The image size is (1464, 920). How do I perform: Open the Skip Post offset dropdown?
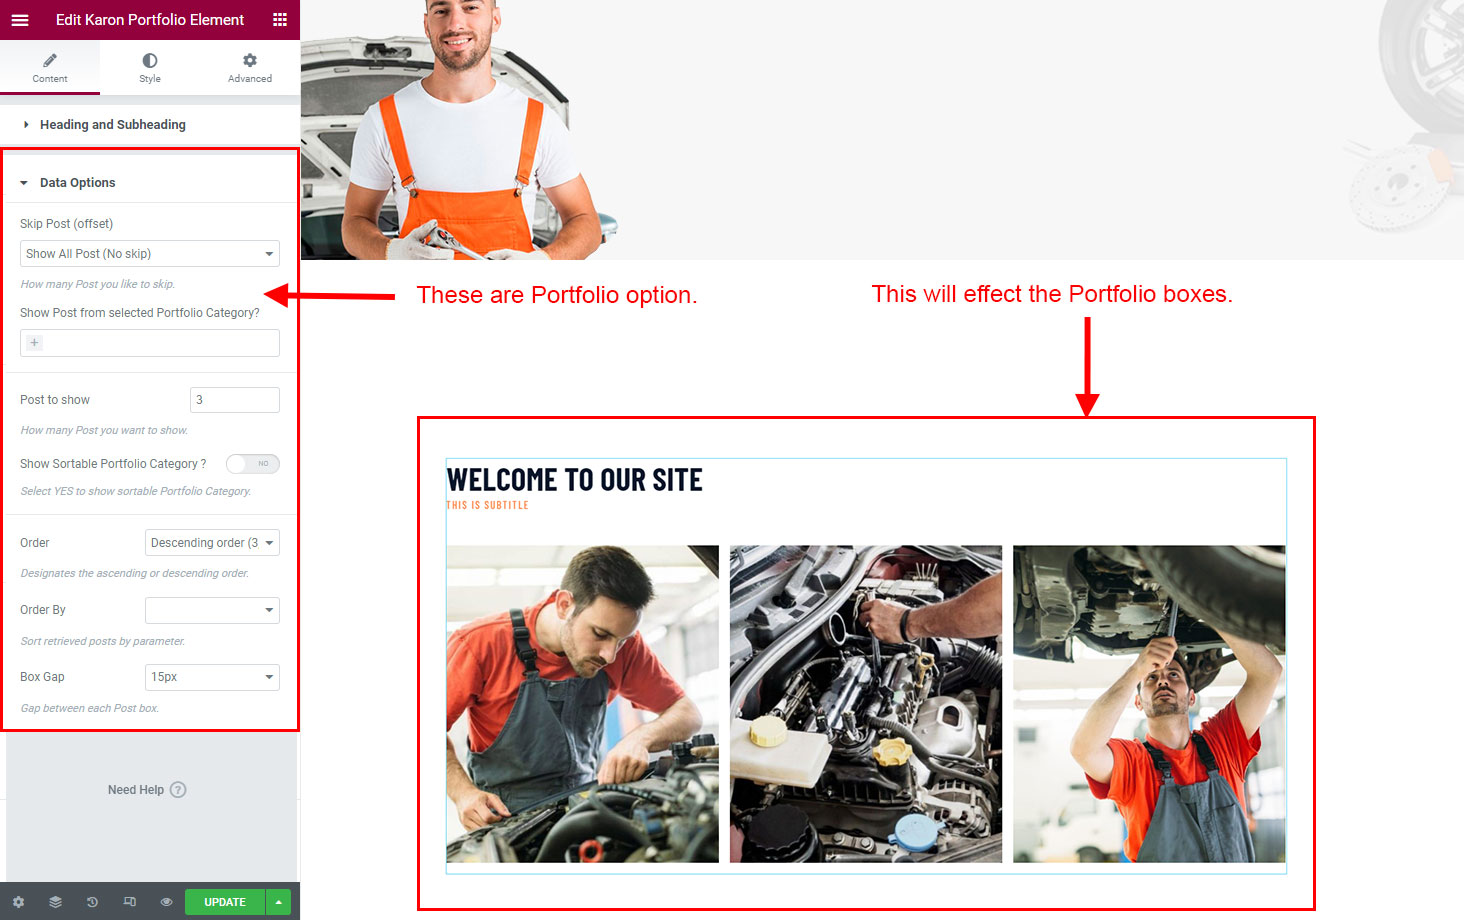150,254
